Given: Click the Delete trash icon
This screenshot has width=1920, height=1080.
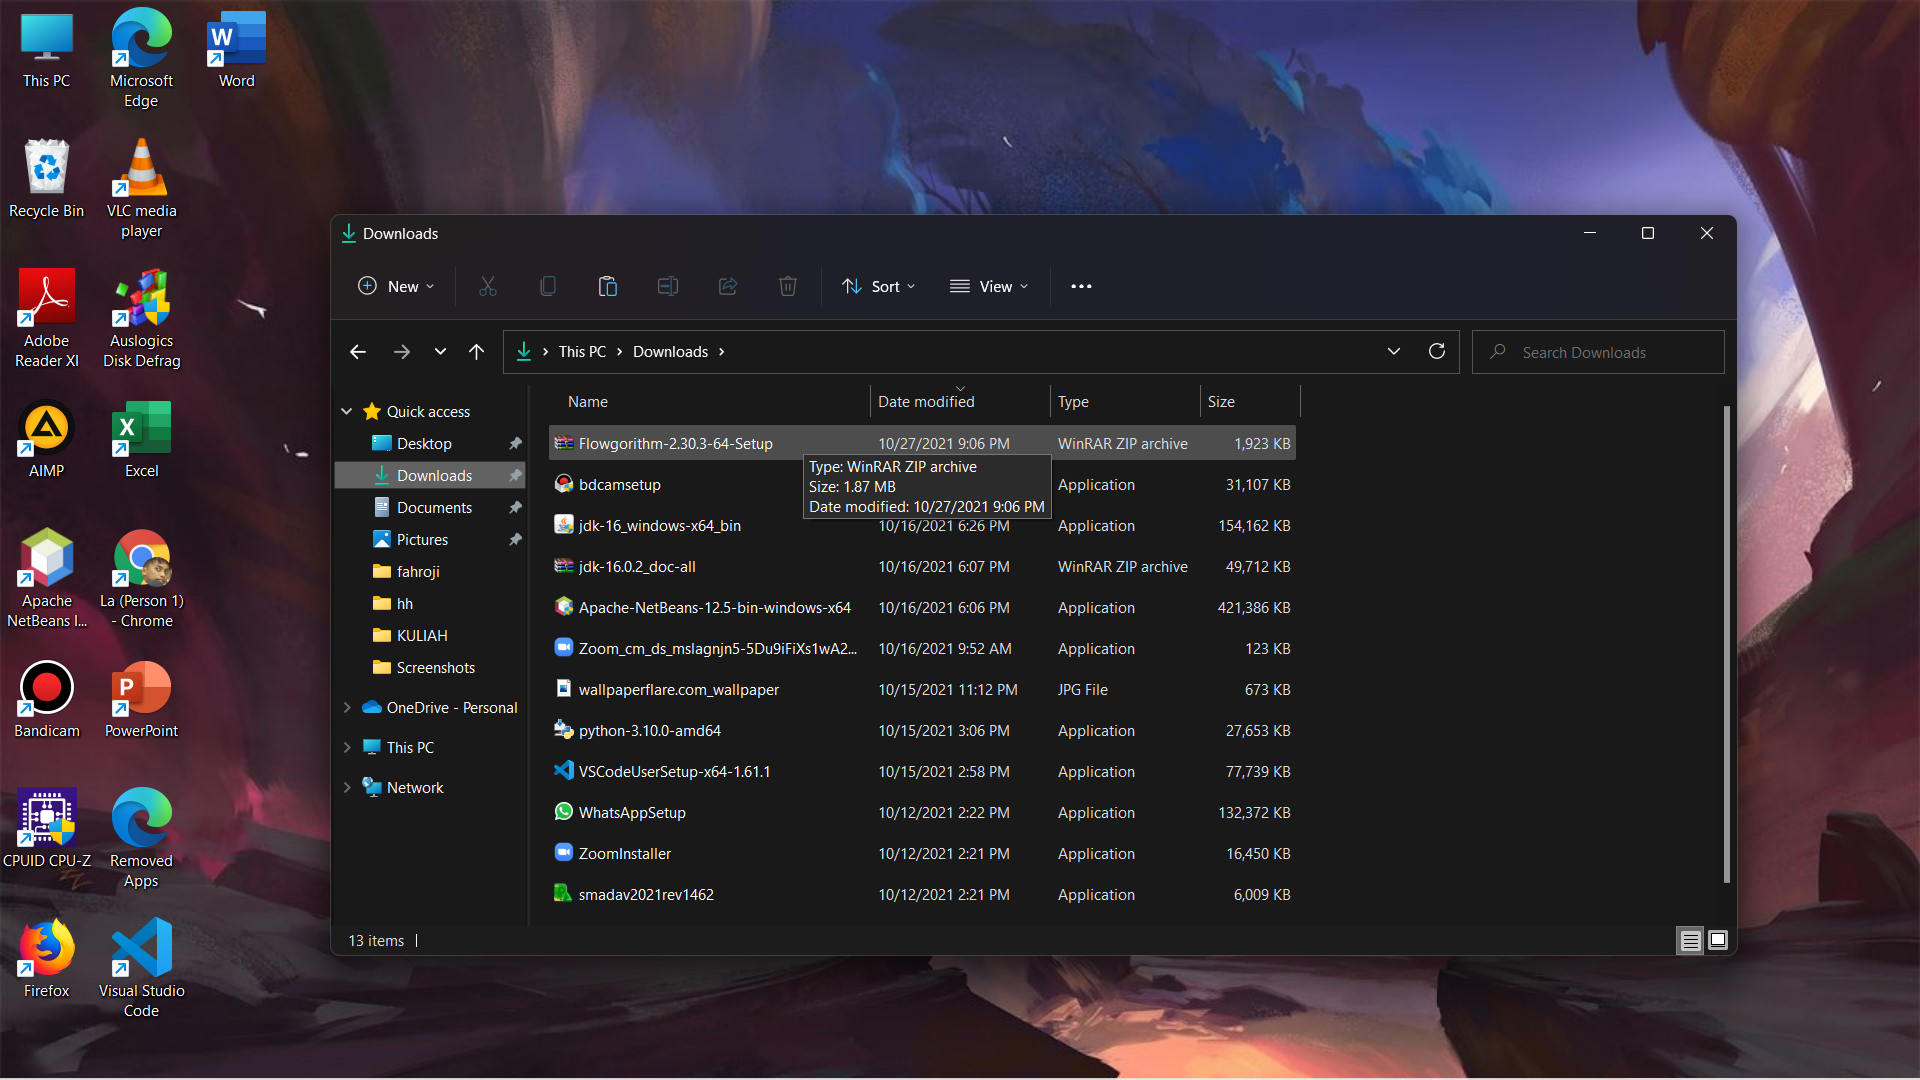Looking at the screenshot, I should click(x=788, y=286).
